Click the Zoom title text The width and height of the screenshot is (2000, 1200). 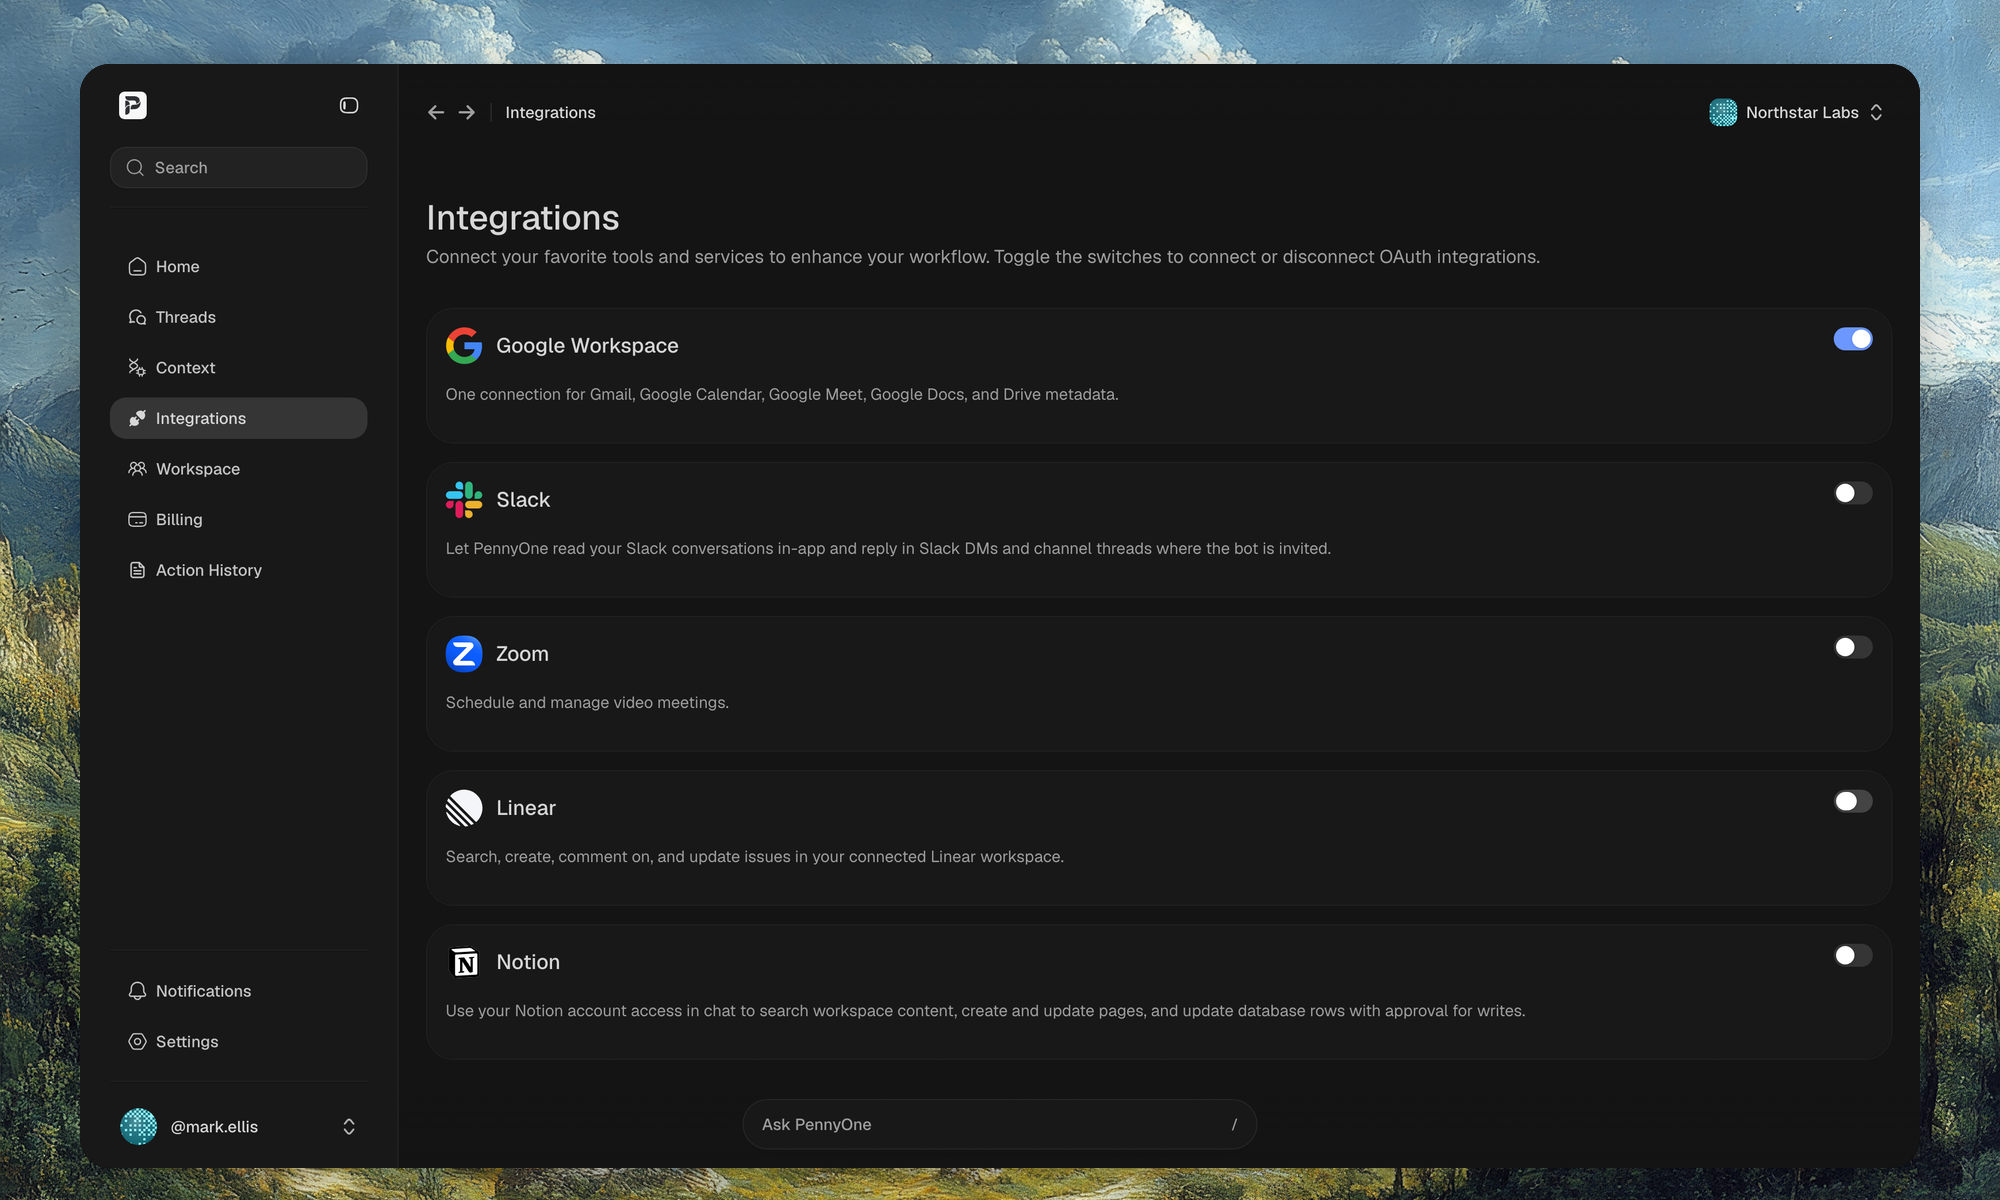[522, 653]
